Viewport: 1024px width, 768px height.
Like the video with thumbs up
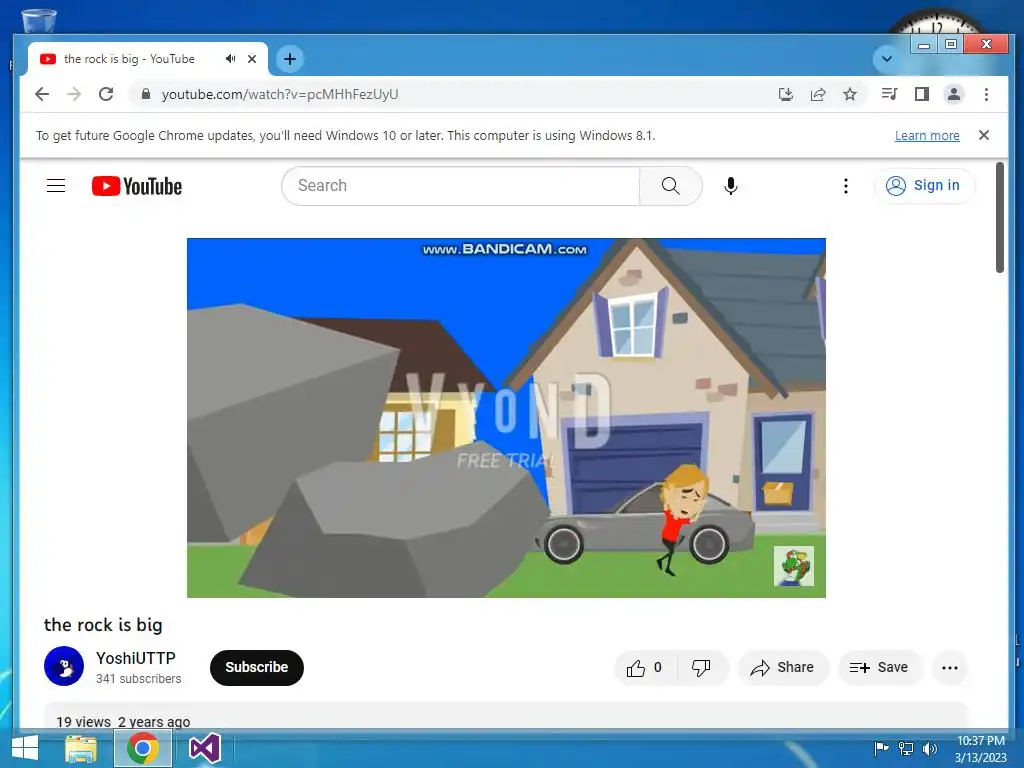click(x=645, y=667)
